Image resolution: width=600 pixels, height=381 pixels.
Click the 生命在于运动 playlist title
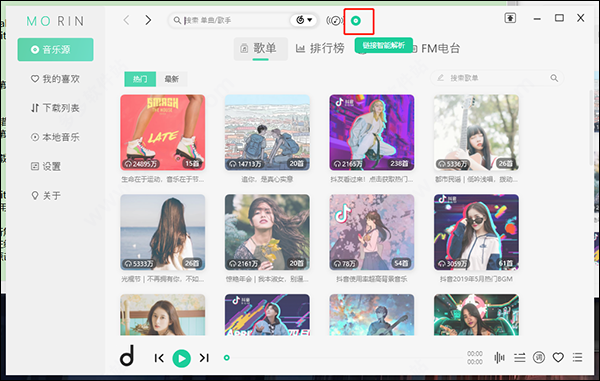coord(163,179)
